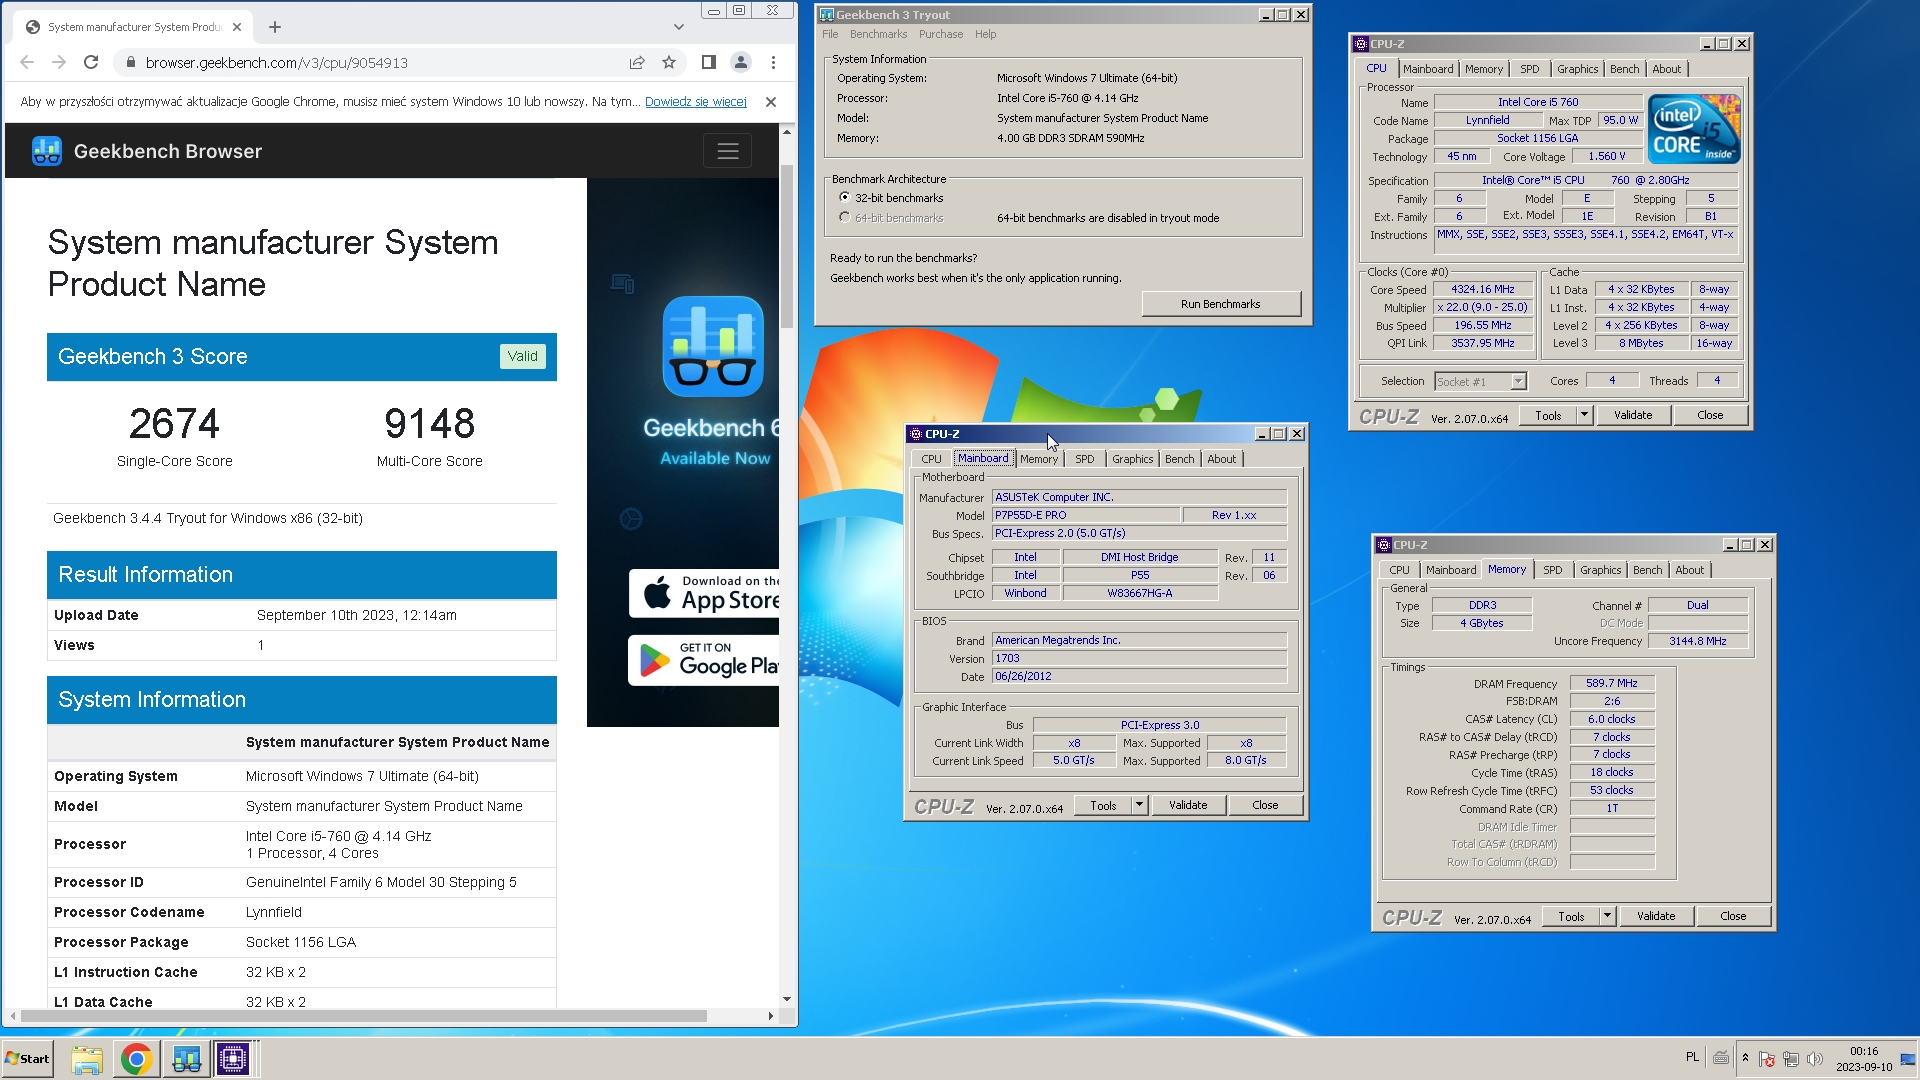
Task: Switch to Mainboard tab in top CPU-Z window
Action: 1428,69
